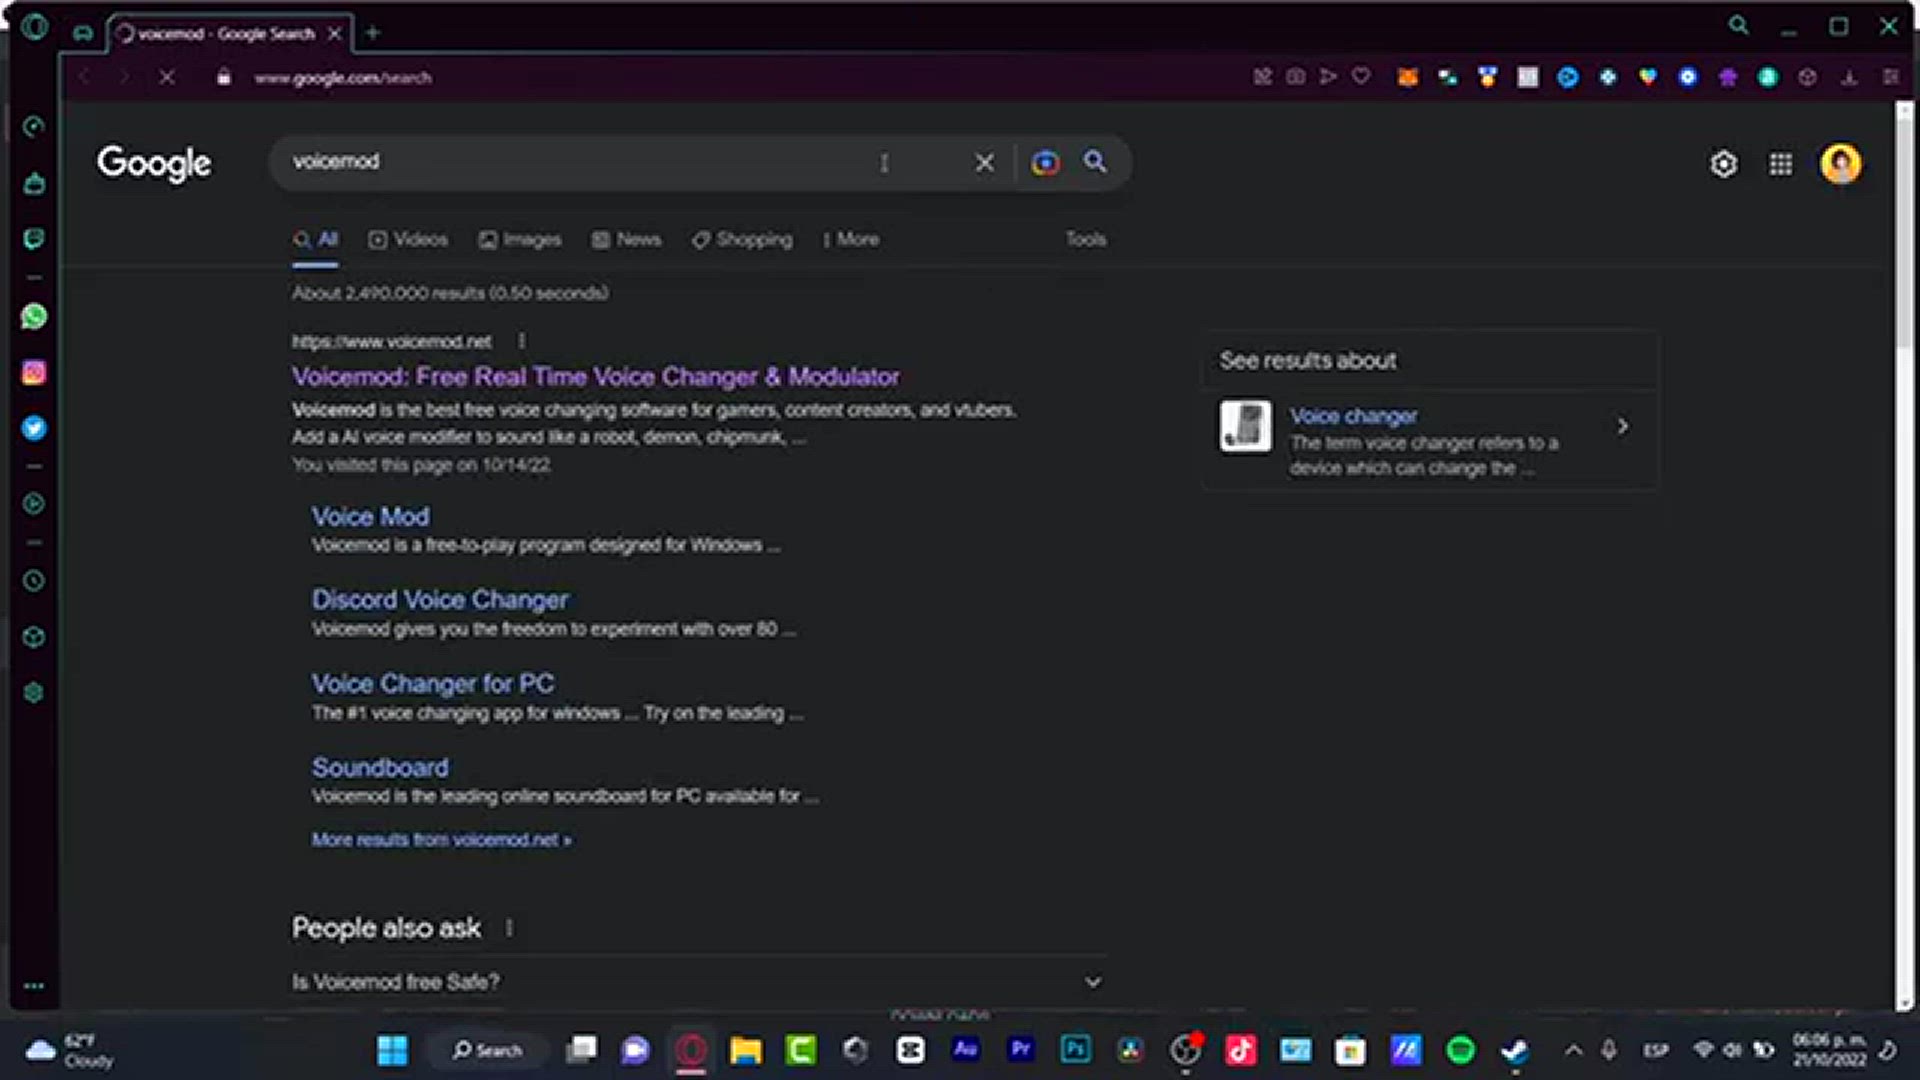
Task: Open TikTok from the taskbar
Action: click(1240, 1050)
